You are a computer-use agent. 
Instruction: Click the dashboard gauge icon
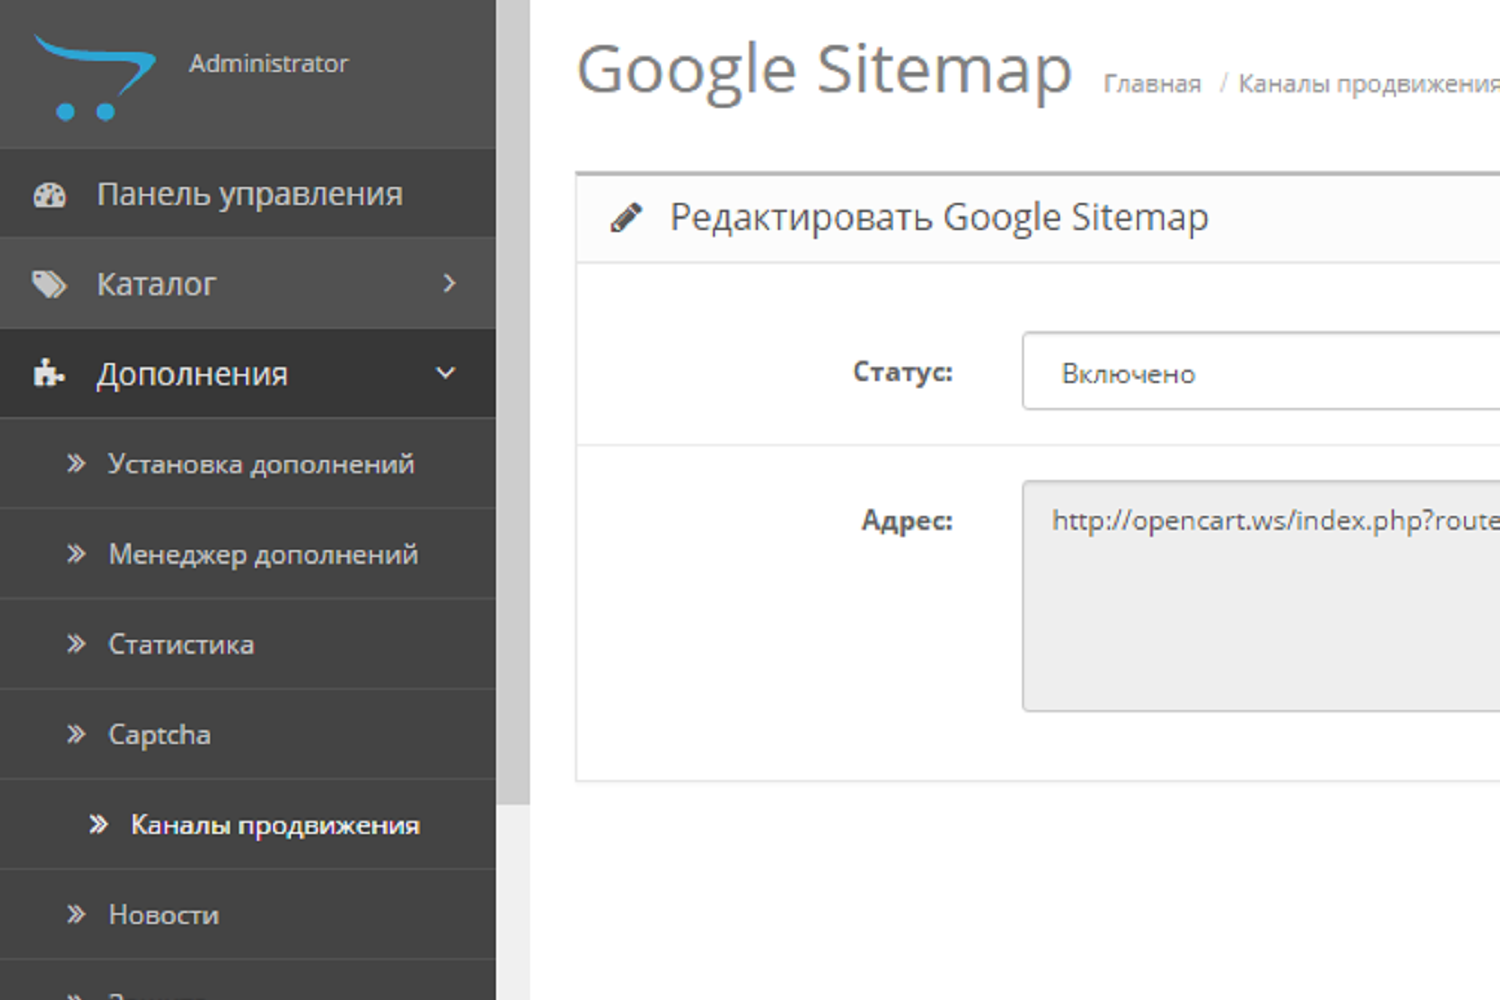49,195
